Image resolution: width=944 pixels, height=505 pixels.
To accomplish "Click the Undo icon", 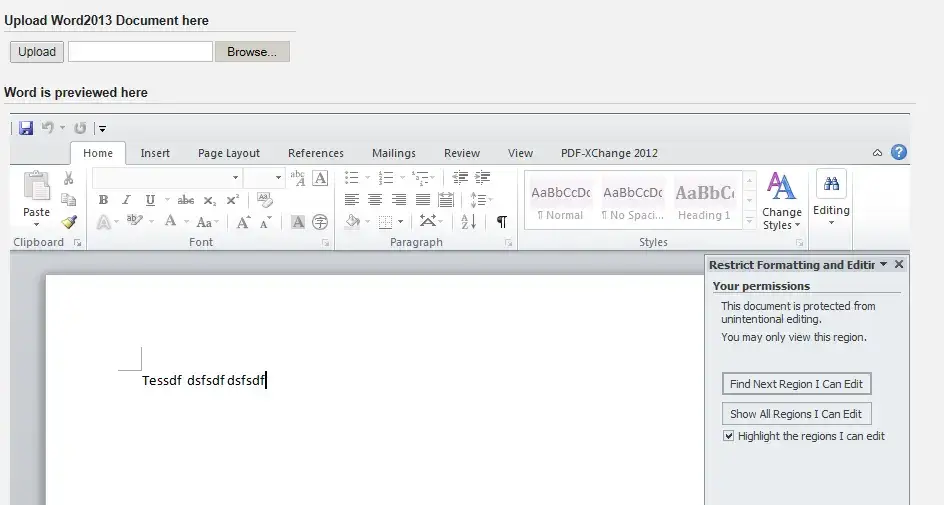I will click(x=47, y=128).
